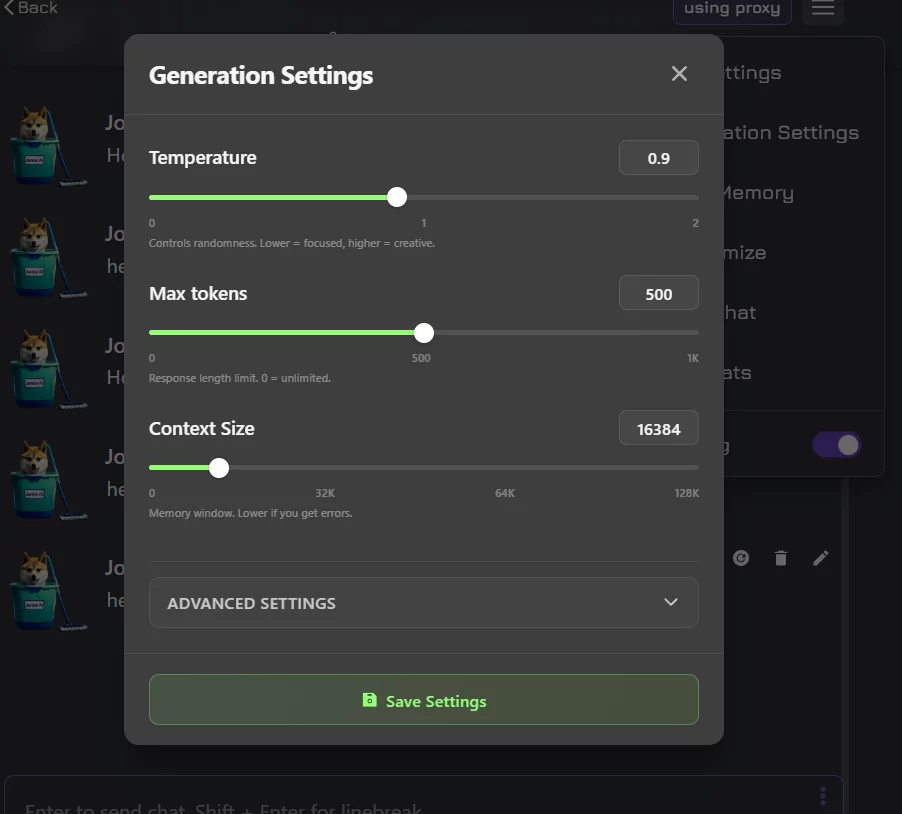Image resolution: width=902 pixels, height=814 pixels.
Task: Click the using proxy button
Action: coord(732,9)
